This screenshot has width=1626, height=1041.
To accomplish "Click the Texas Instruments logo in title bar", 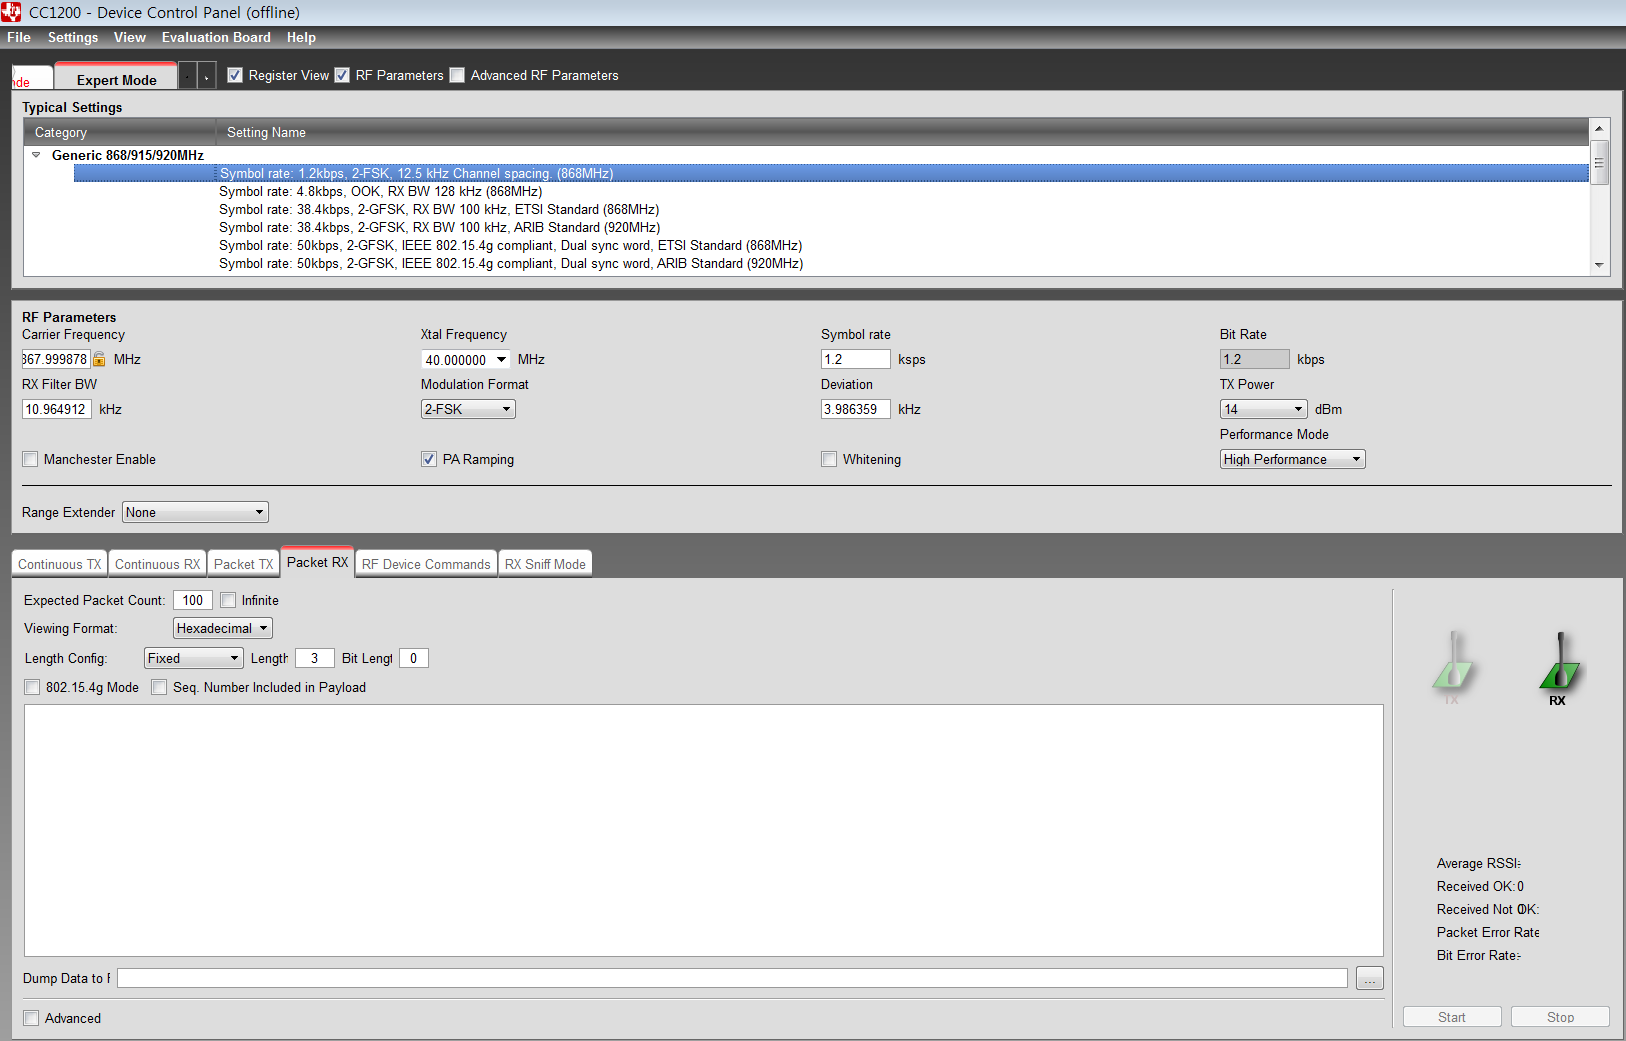I will click(x=11, y=12).
